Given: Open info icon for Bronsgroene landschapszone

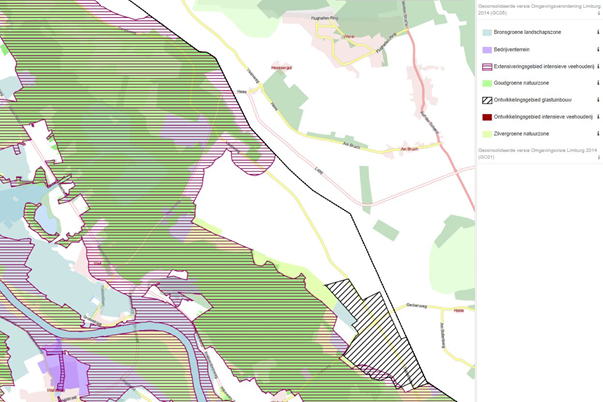Looking at the screenshot, I should coord(598,33).
